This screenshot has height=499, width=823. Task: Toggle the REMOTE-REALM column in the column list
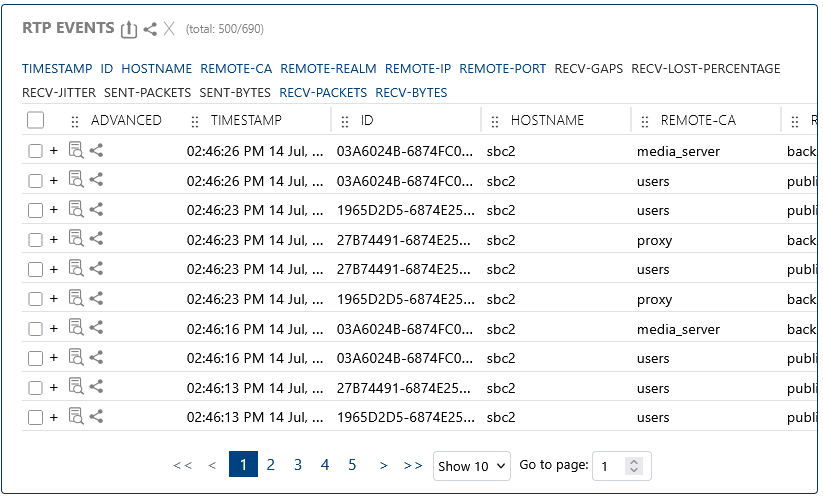pos(328,69)
